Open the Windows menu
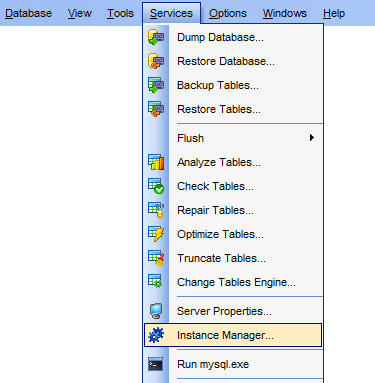Viewport: 375px width, 383px height. (285, 13)
